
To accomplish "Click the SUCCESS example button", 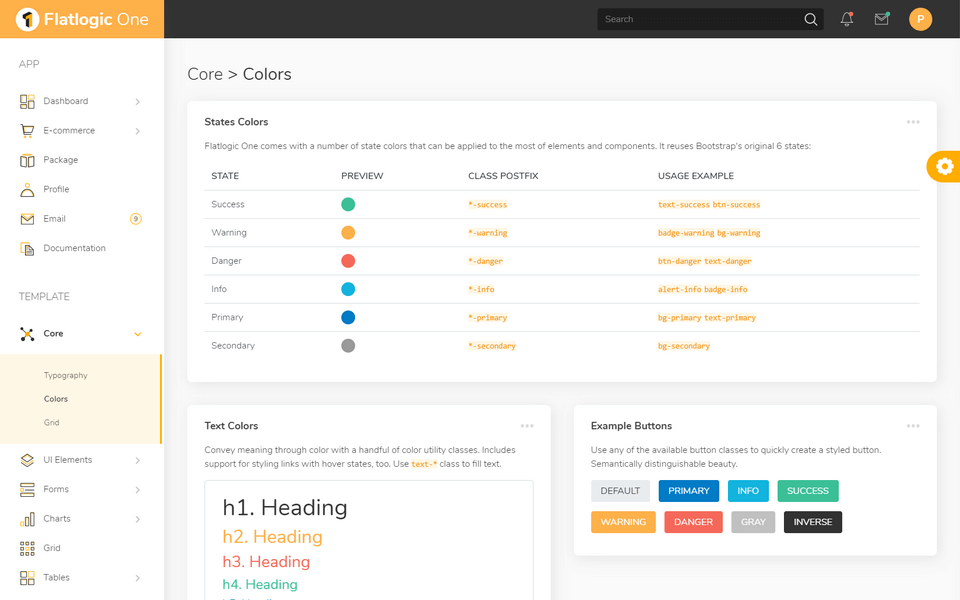I will [807, 490].
